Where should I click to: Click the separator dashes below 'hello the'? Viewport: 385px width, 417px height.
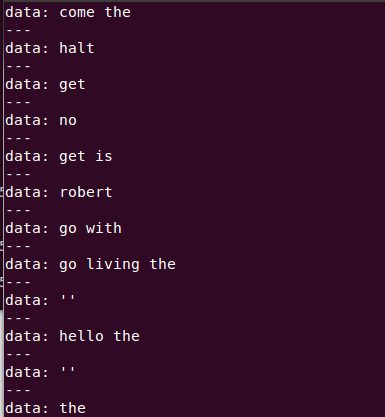19,354
